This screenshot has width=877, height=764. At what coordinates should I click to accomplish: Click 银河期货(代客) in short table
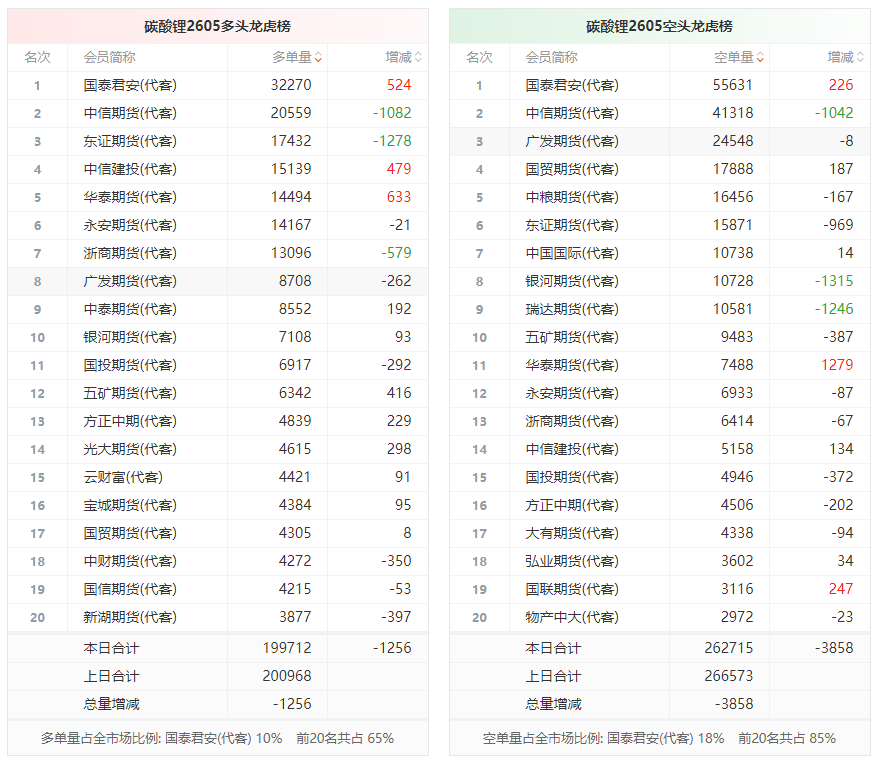tap(572, 281)
